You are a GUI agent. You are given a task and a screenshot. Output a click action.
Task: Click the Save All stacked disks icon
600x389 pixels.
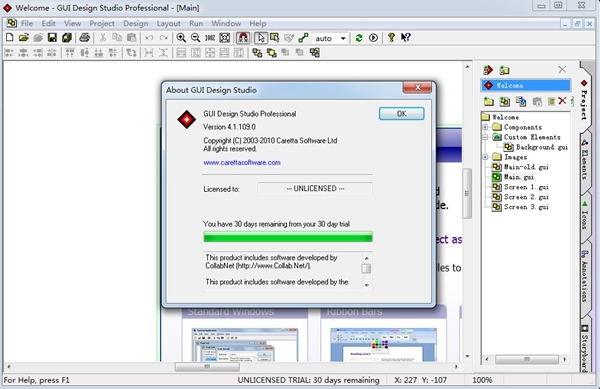tap(67, 37)
